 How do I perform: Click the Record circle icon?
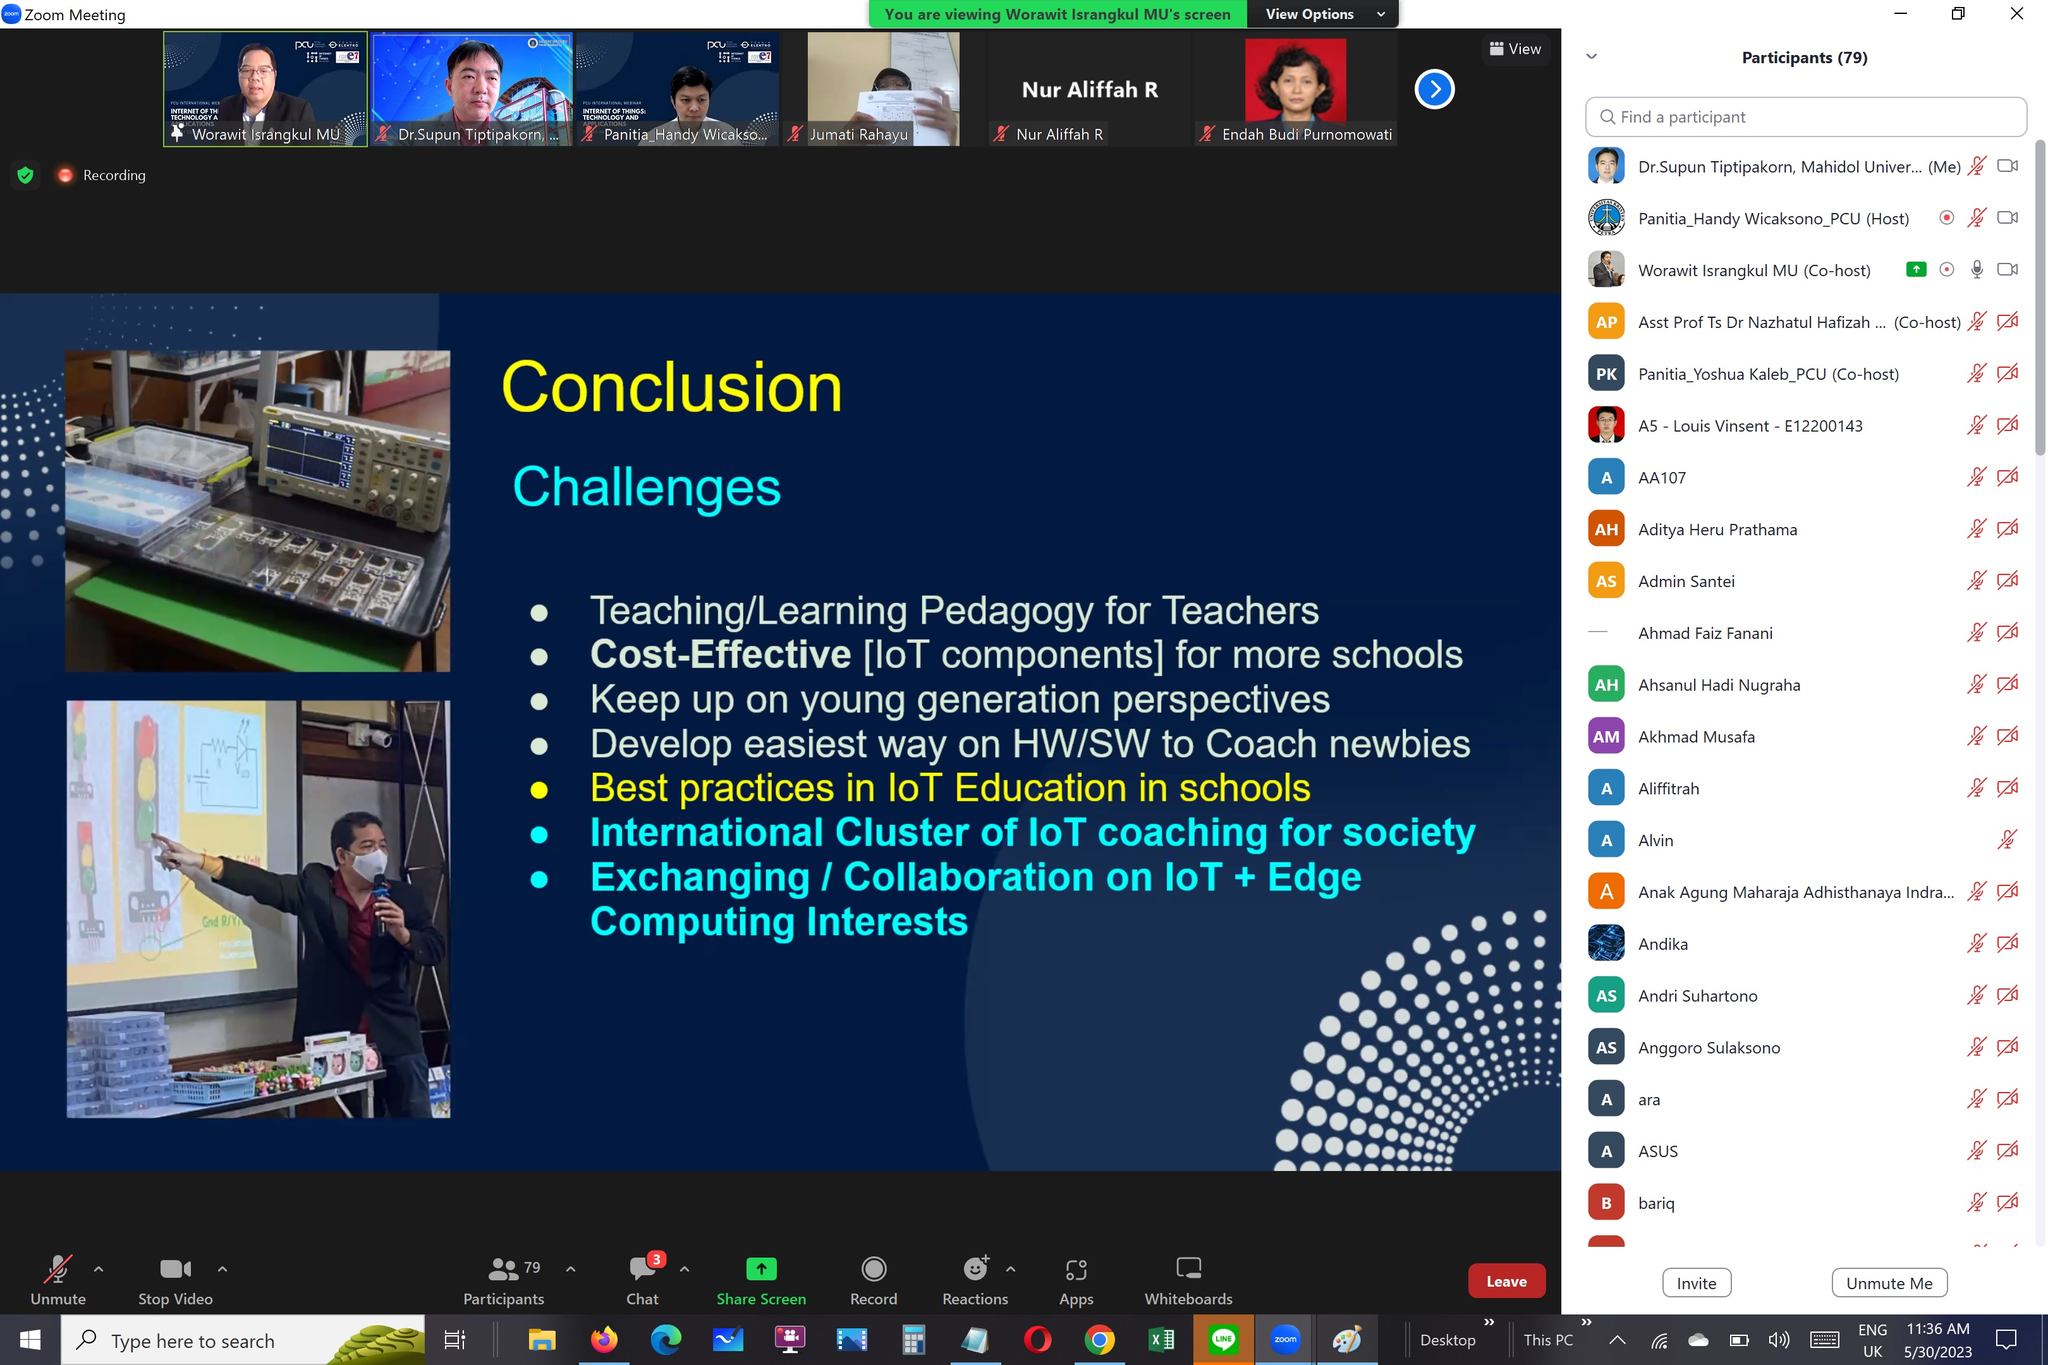[873, 1270]
